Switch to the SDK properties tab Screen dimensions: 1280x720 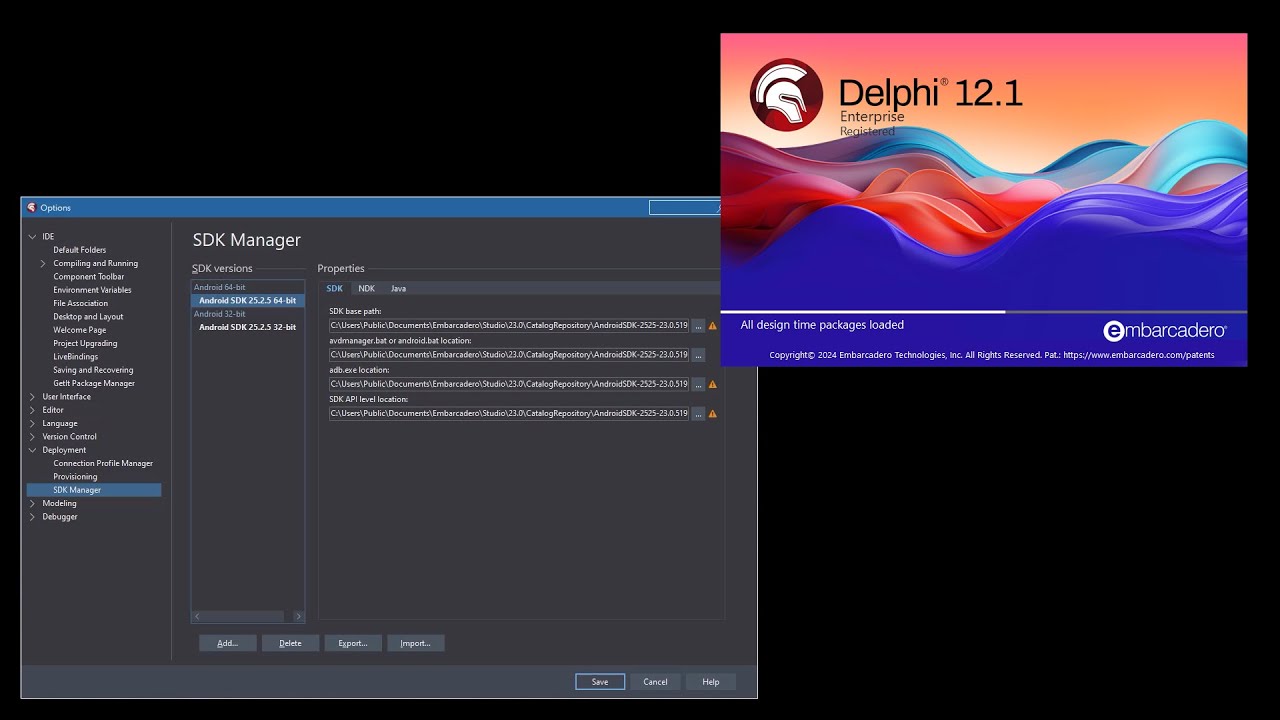pos(334,288)
